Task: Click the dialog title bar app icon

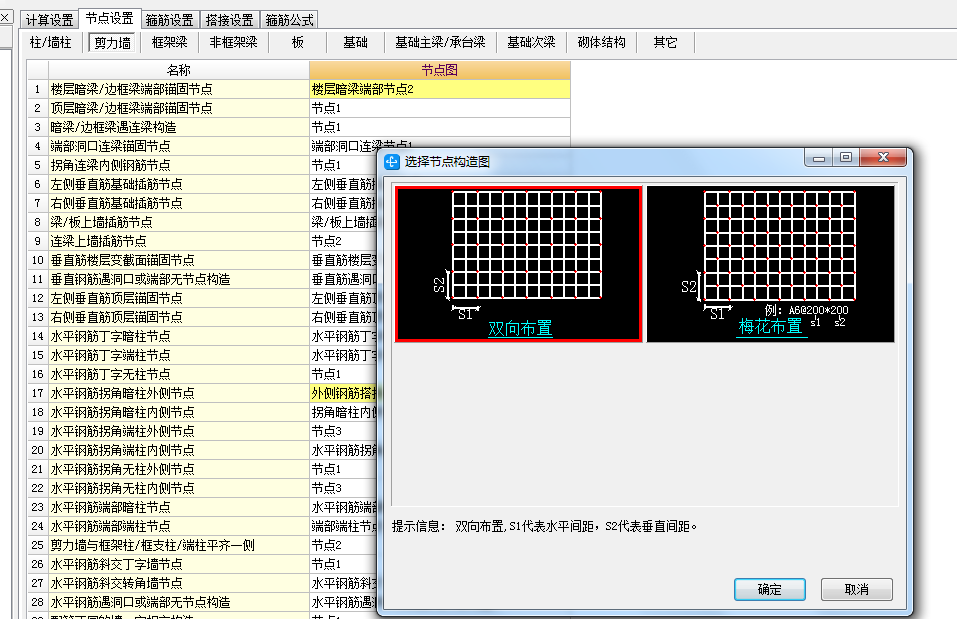Action: pyautogui.click(x=391, y=162)
